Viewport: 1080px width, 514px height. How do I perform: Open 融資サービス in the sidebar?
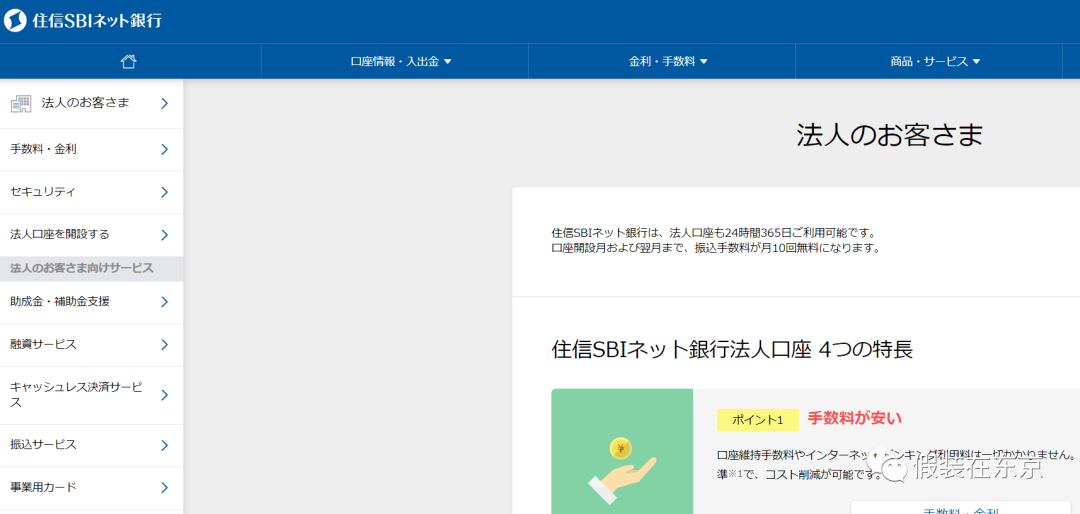click(92, 345)
